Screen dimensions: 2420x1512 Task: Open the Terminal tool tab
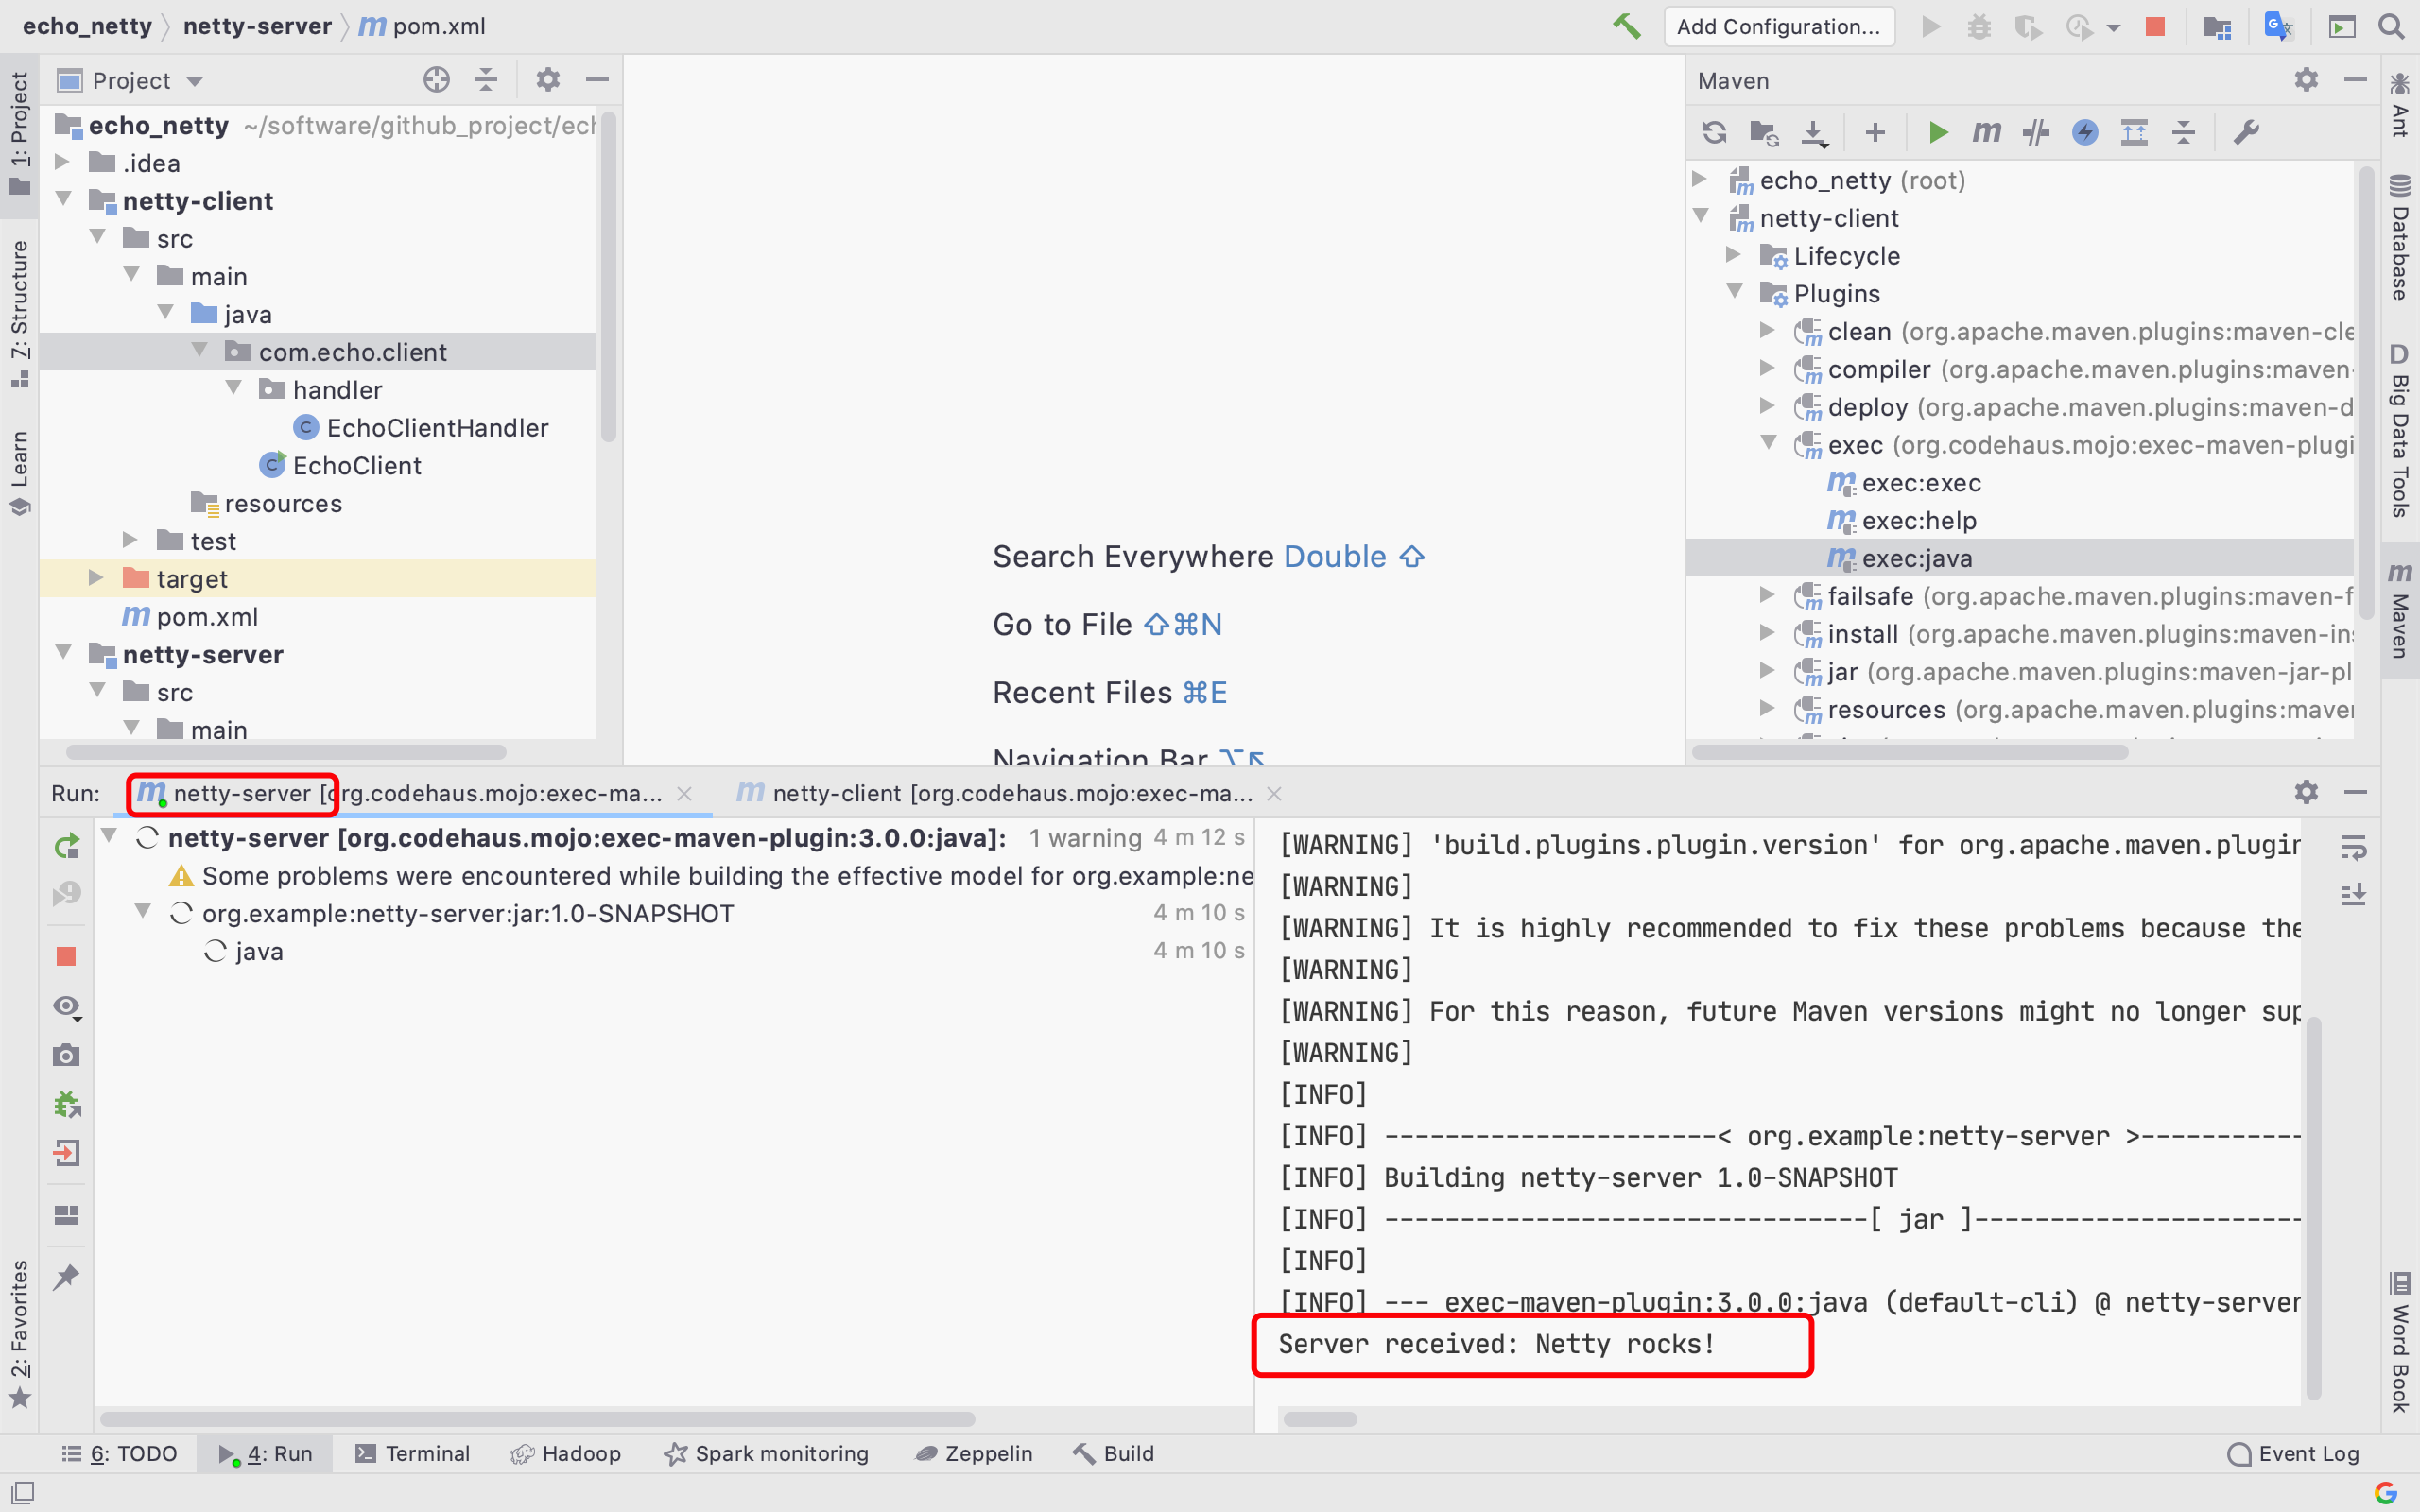412,1453
